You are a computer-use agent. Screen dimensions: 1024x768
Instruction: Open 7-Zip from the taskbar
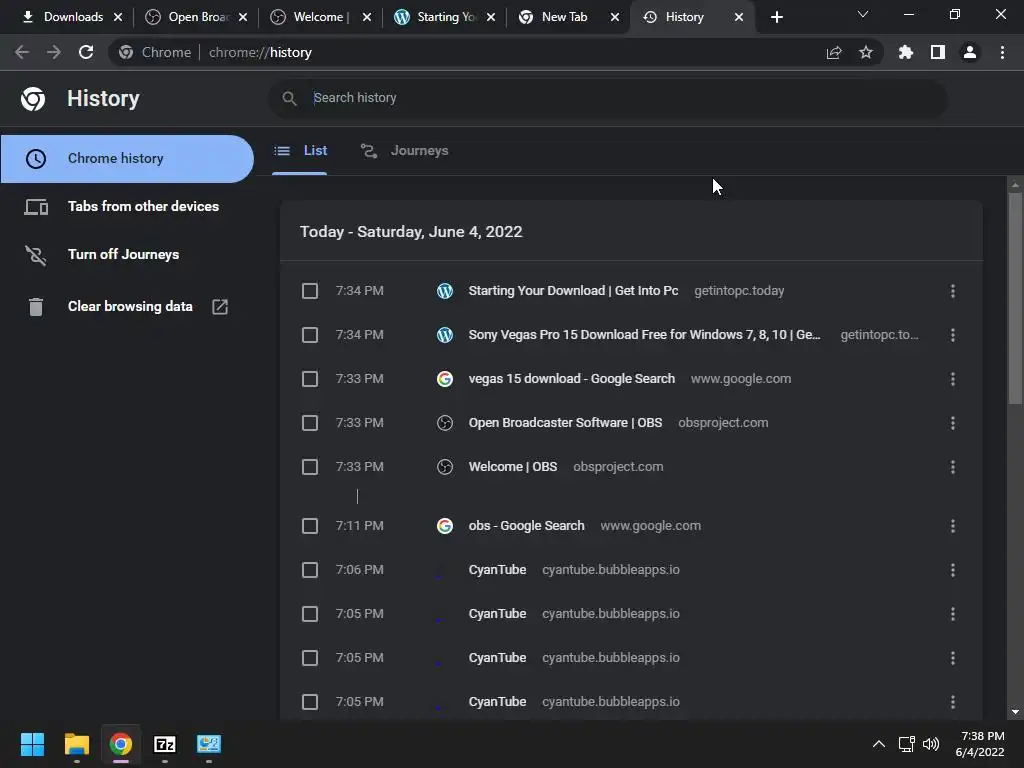point(165,744)
